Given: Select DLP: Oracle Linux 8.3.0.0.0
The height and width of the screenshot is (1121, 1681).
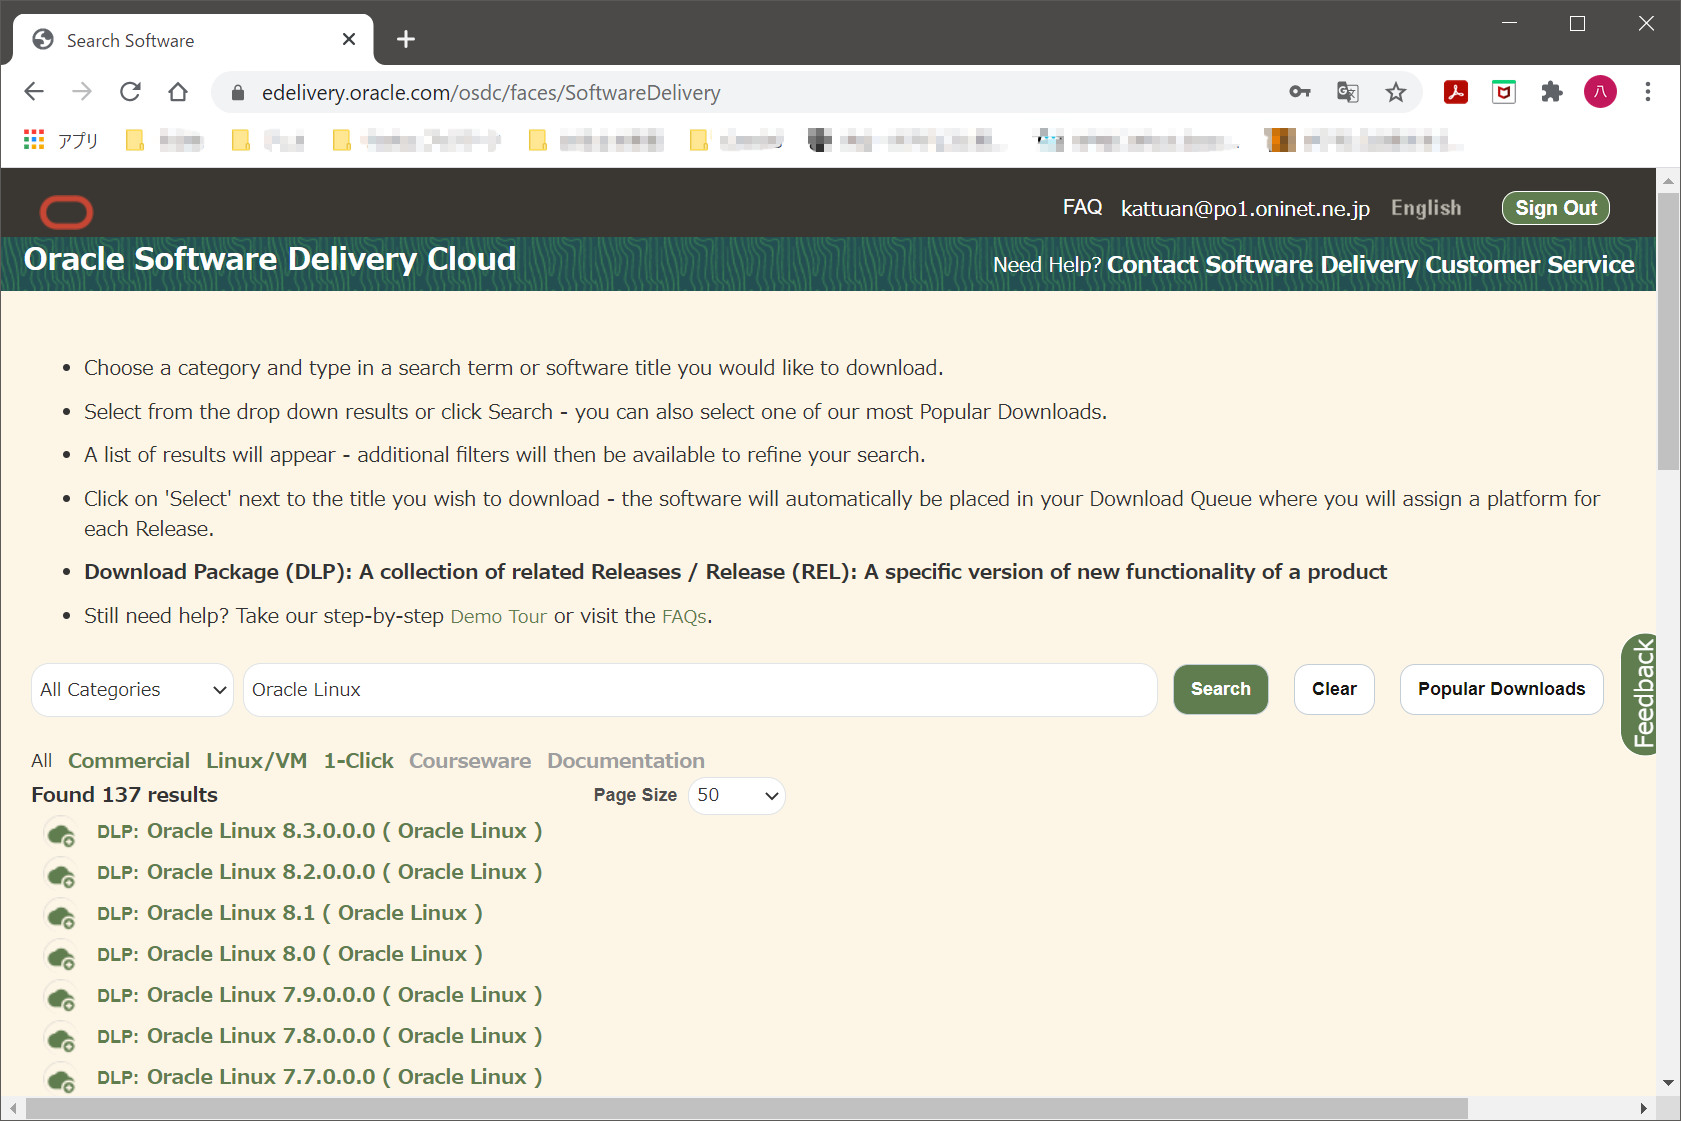Looking at the screenshot, I should (320, 831).
